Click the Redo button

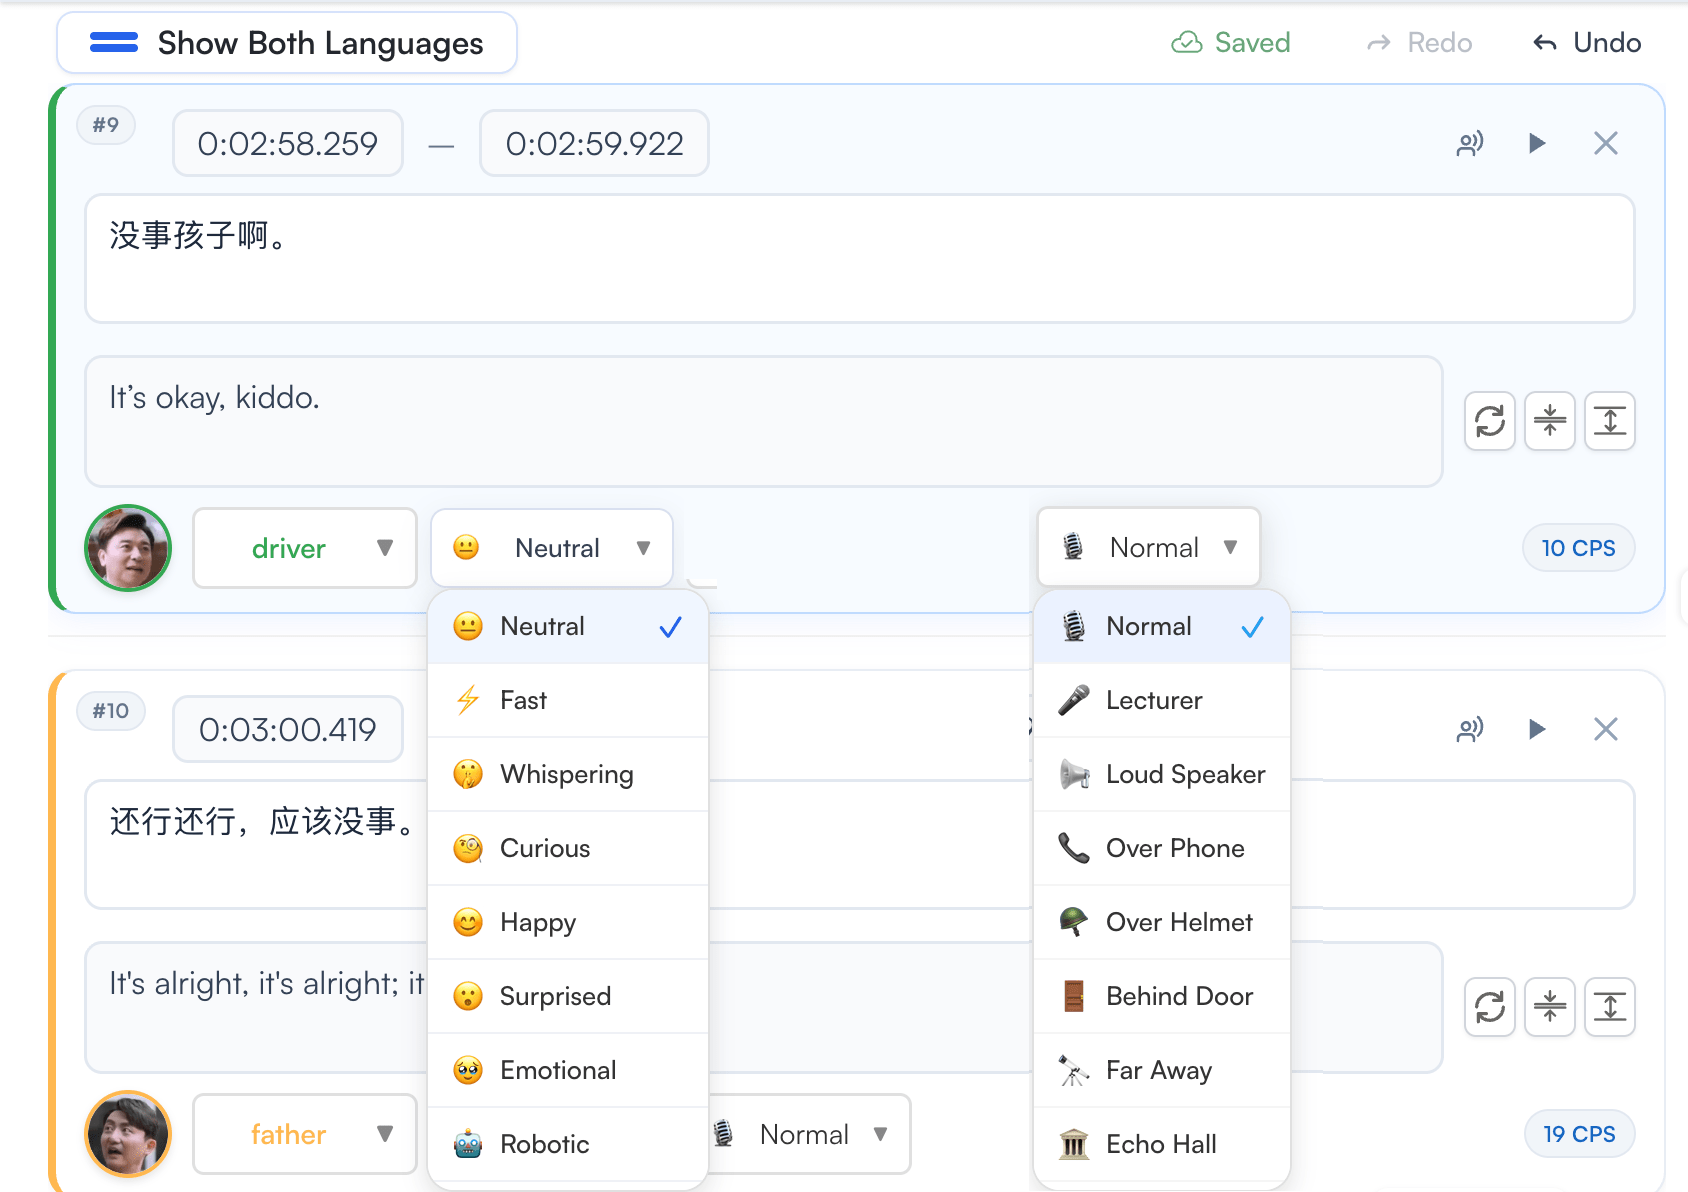pos(1420,43)
